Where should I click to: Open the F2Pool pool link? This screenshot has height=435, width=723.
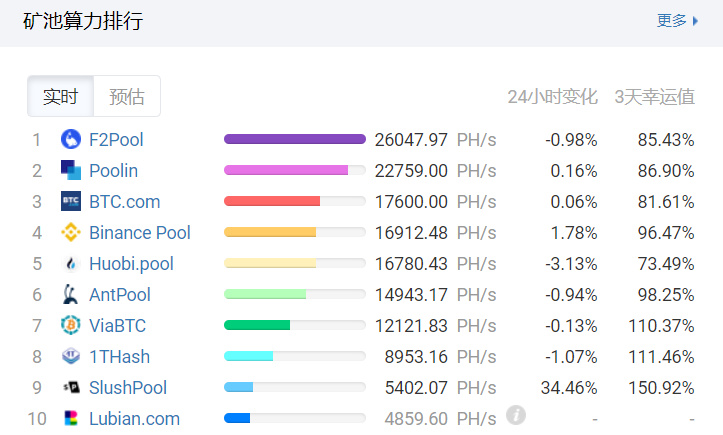coord(116,139)
